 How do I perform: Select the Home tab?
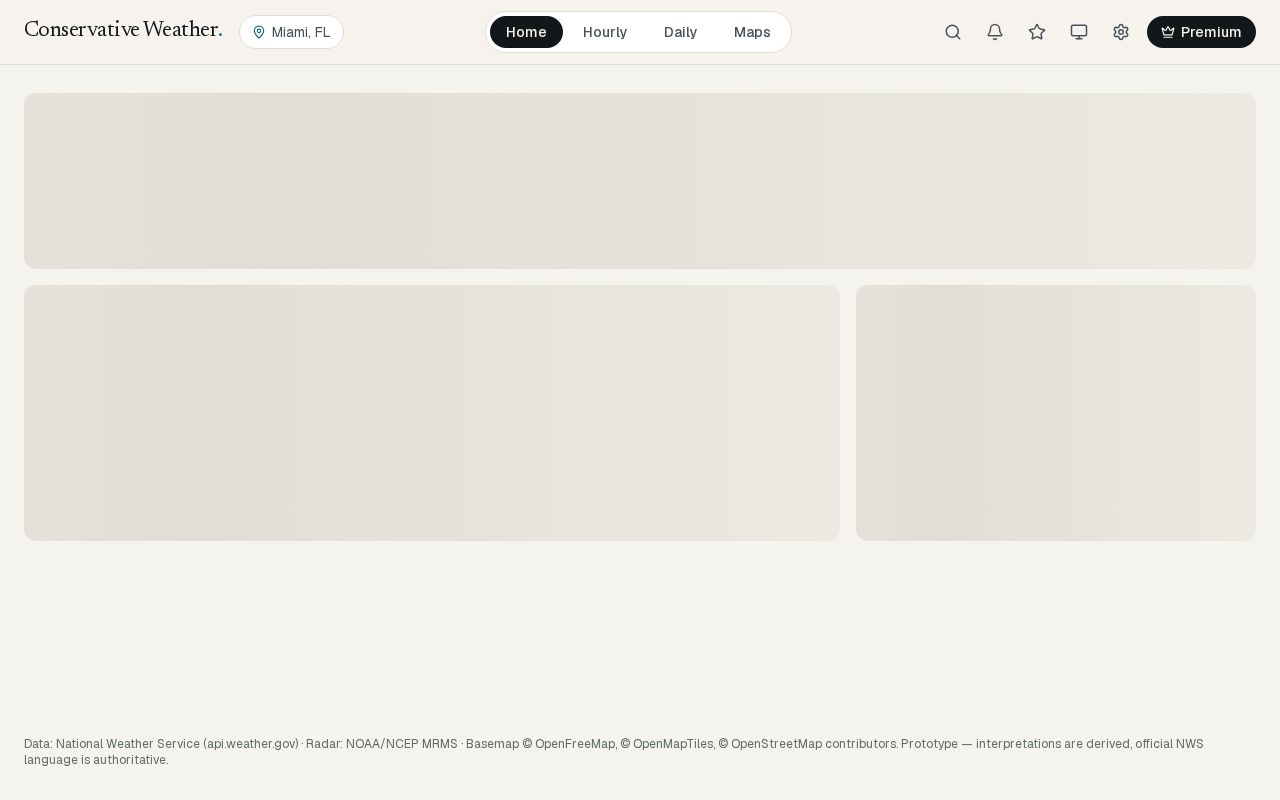click(526, 32)
